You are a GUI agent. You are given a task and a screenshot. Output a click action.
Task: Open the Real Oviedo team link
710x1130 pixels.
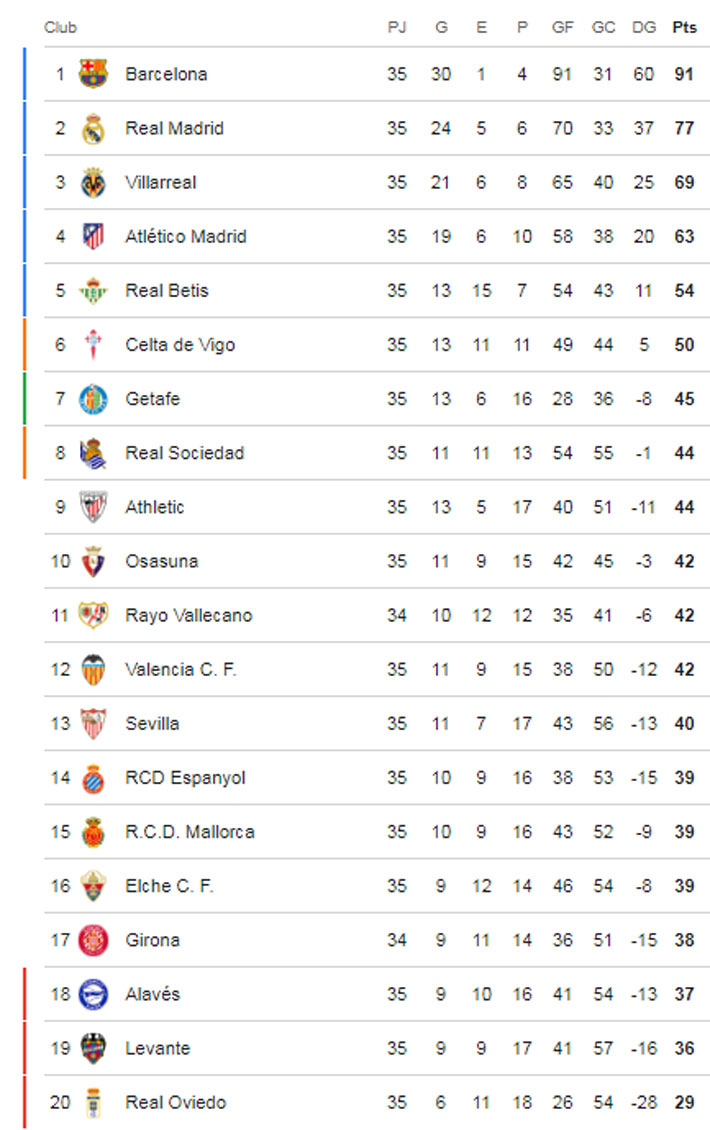point(176,1103)
